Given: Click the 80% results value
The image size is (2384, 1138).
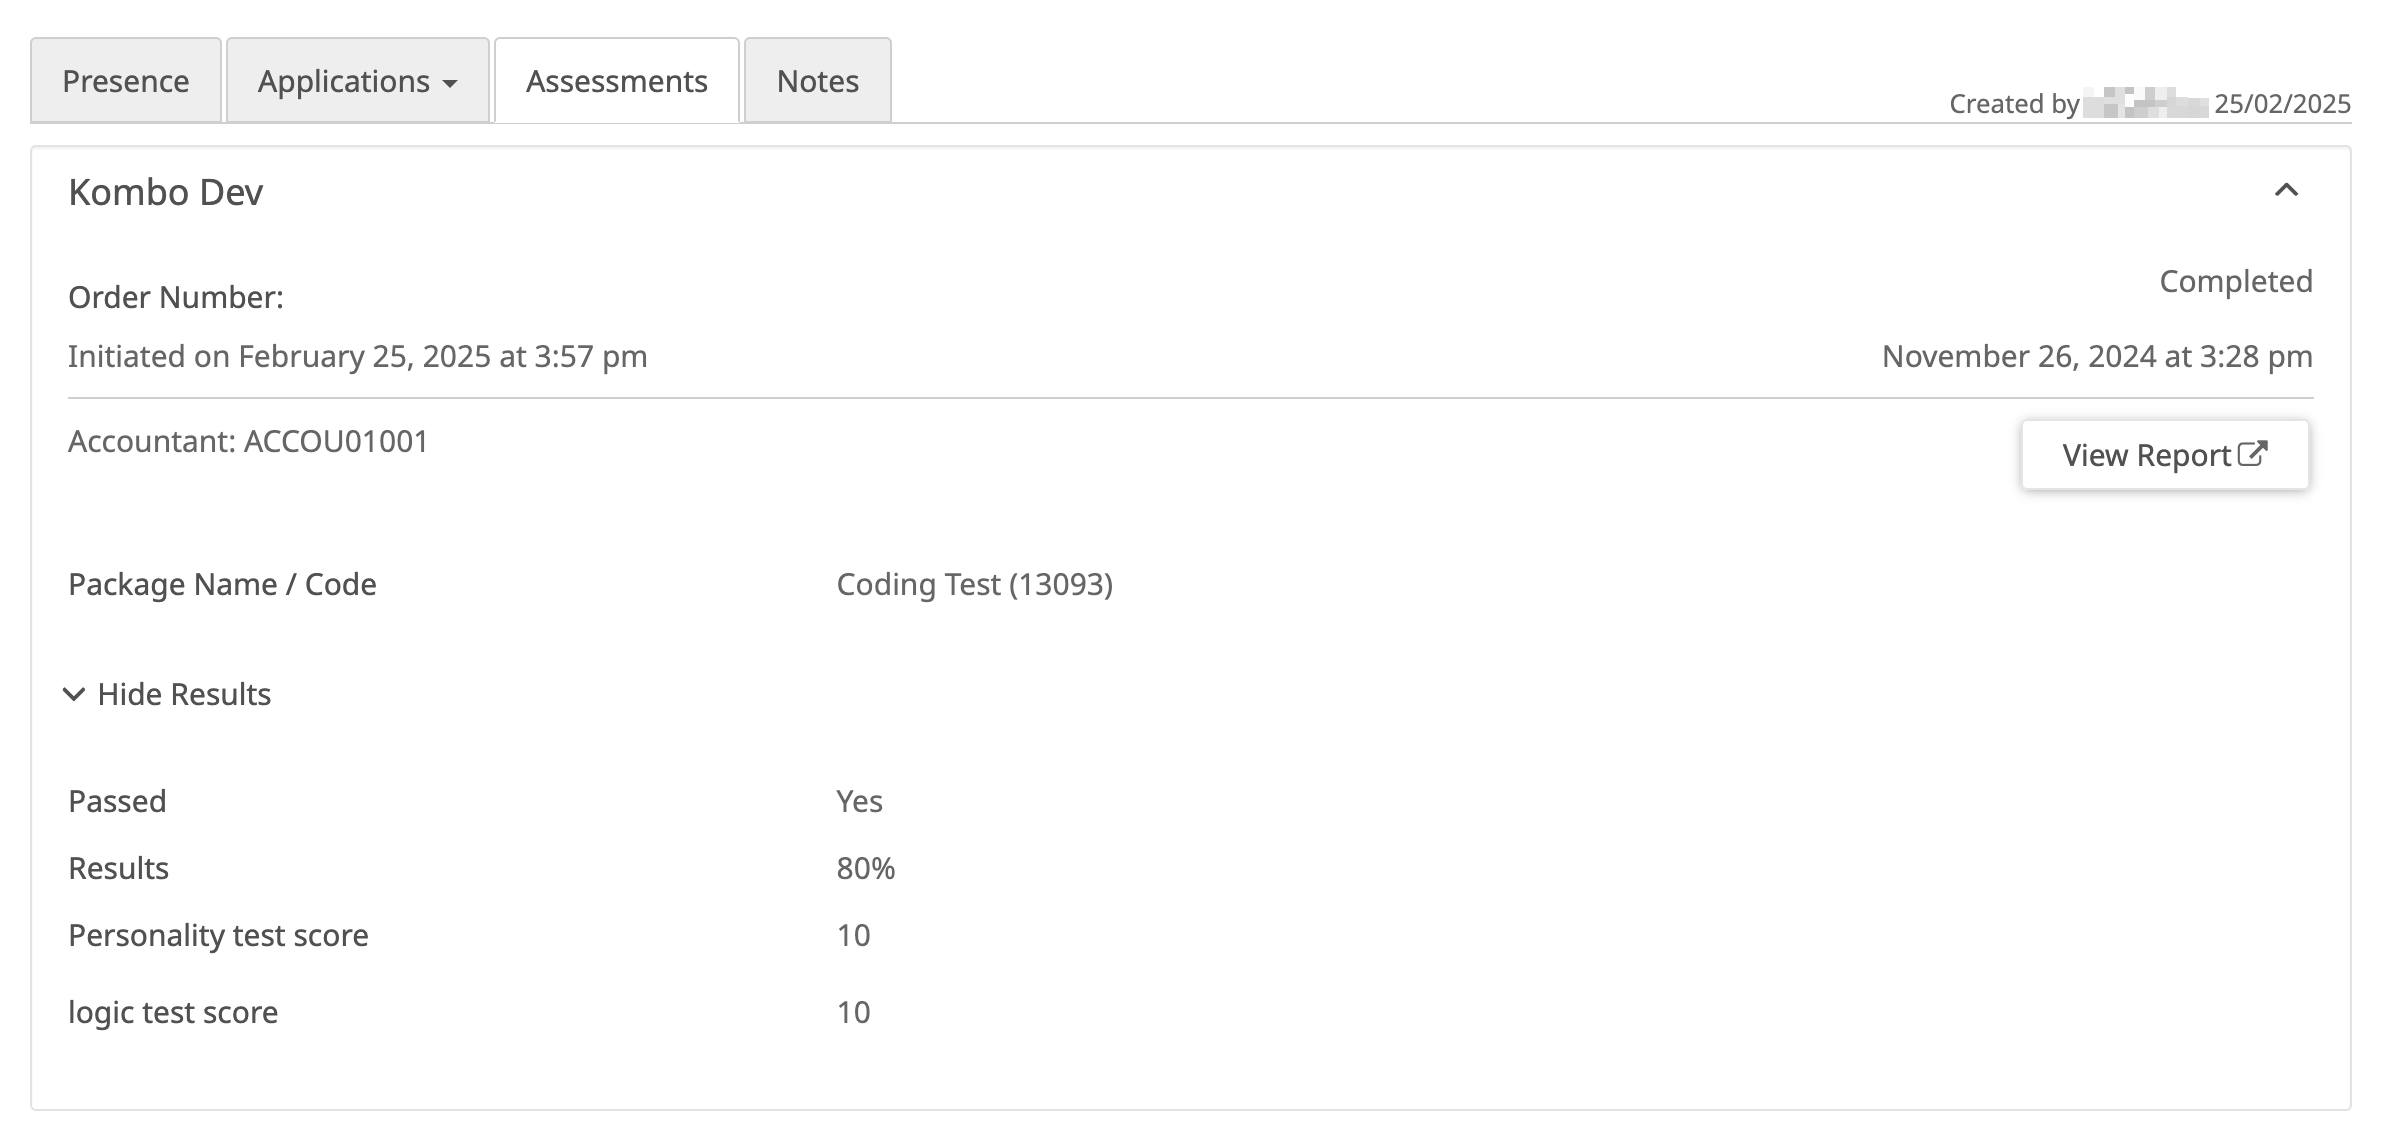Looking at the screenshot, I should (865, 868).
